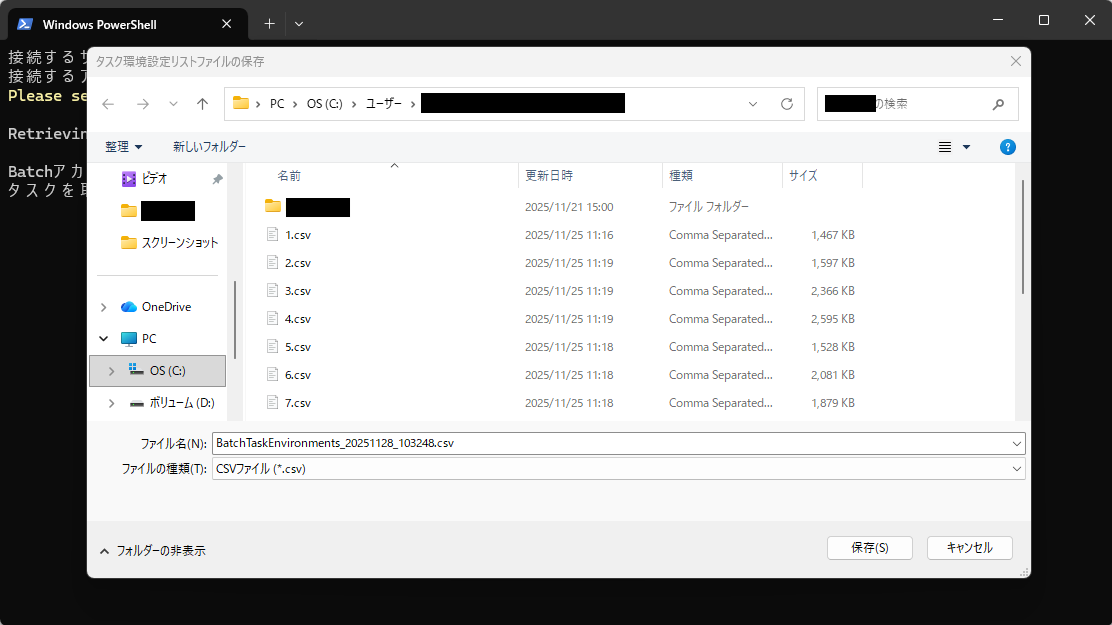Expand OneDrive in the navigation pane
The image size is (1112, 625).
click(x=103, y=306)
